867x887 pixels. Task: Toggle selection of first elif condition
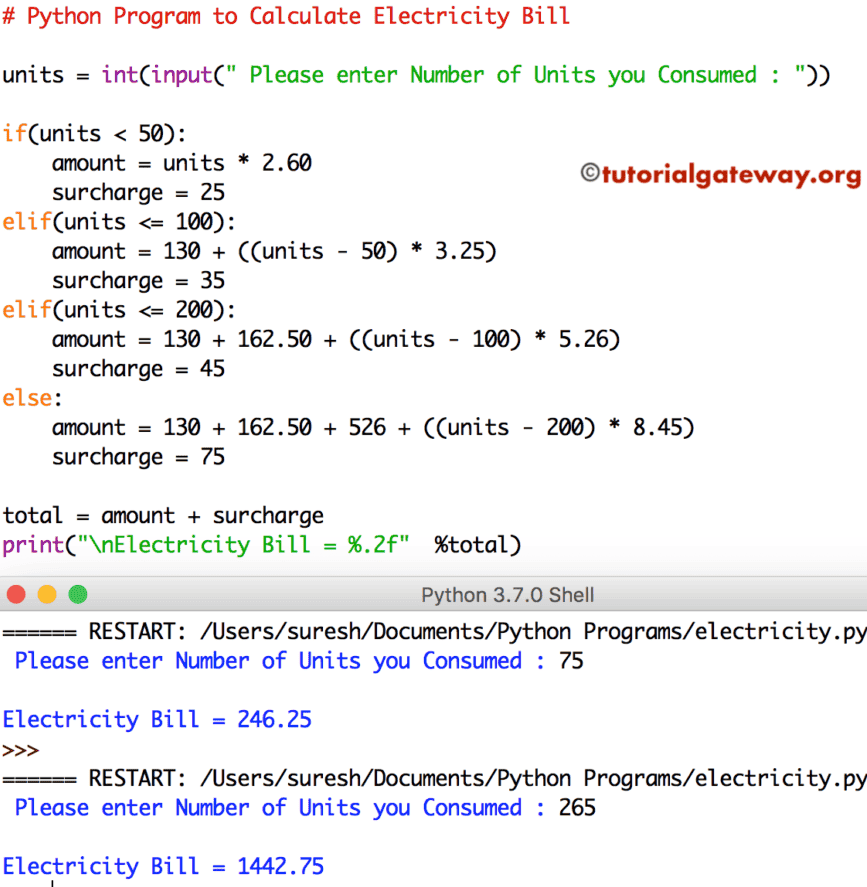point(120,221)
